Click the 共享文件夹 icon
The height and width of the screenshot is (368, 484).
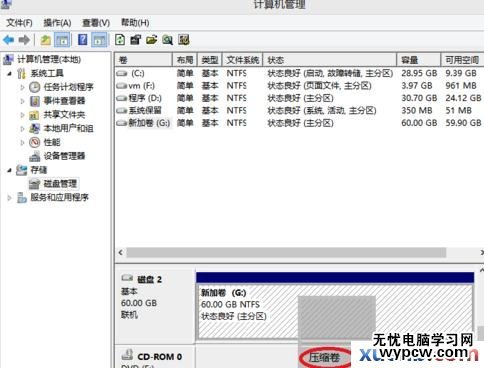point(34,115)
